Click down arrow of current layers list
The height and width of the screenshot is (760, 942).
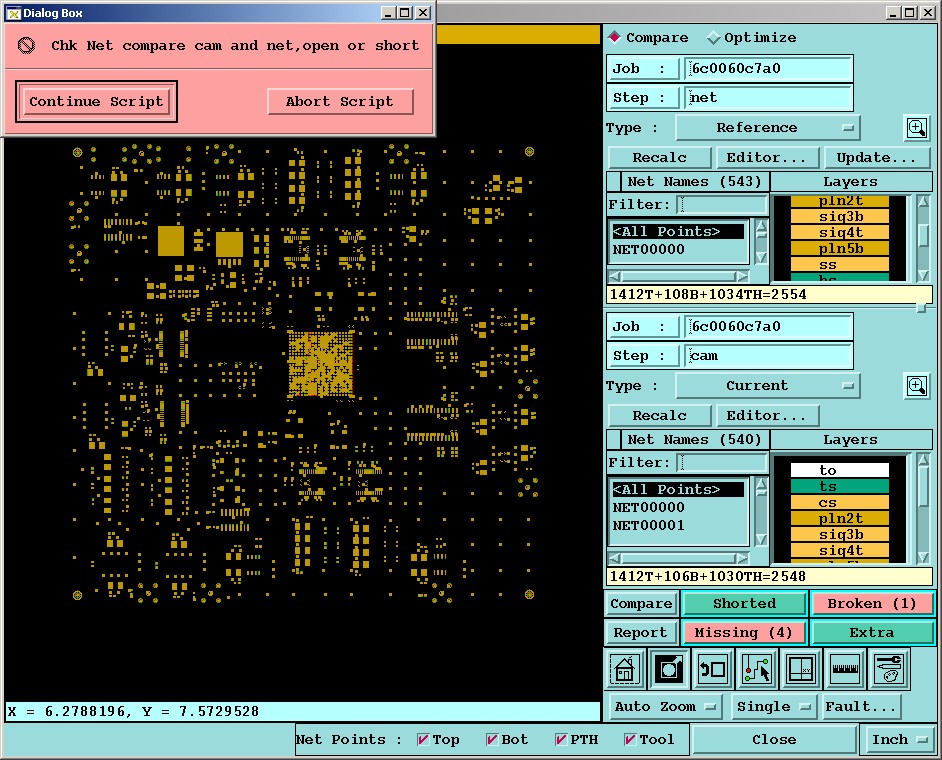coord(923,558)
